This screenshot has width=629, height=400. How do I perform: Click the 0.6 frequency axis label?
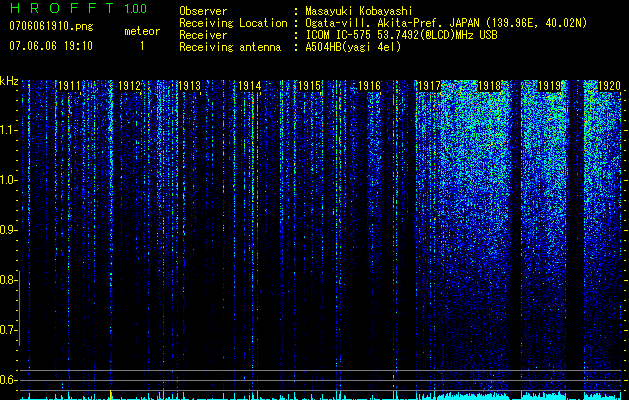click(x=7, y=380)
